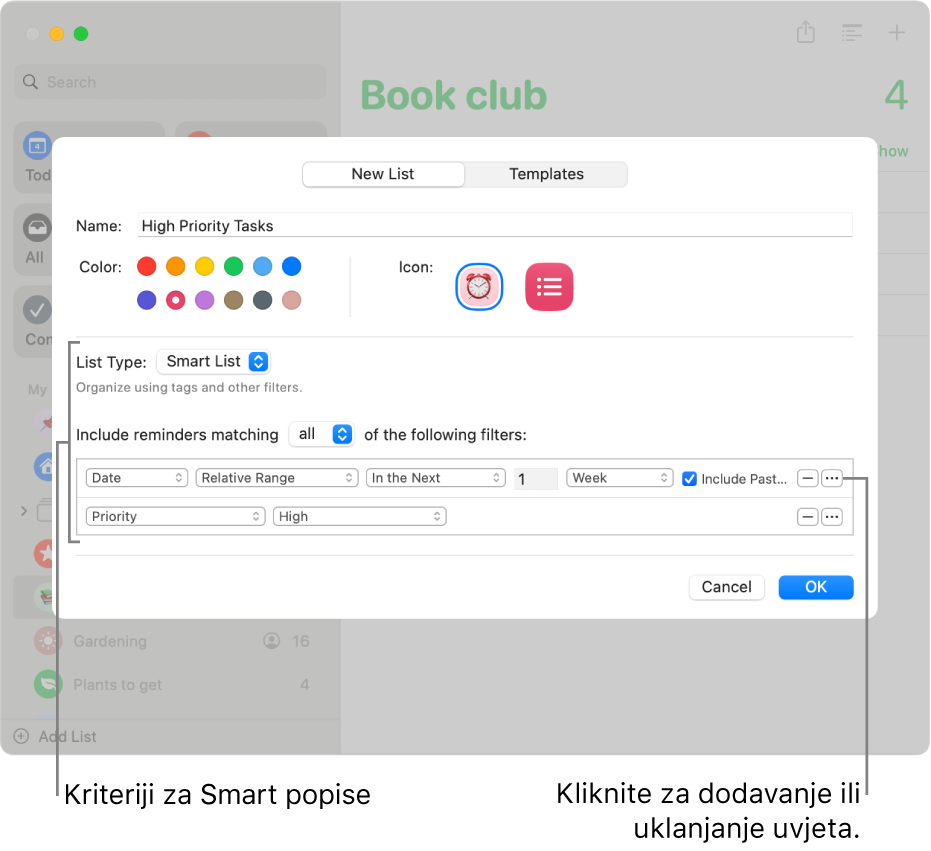Pick the brown color swatch
This screenshot has height=851, width=931.
click(233, 300)
